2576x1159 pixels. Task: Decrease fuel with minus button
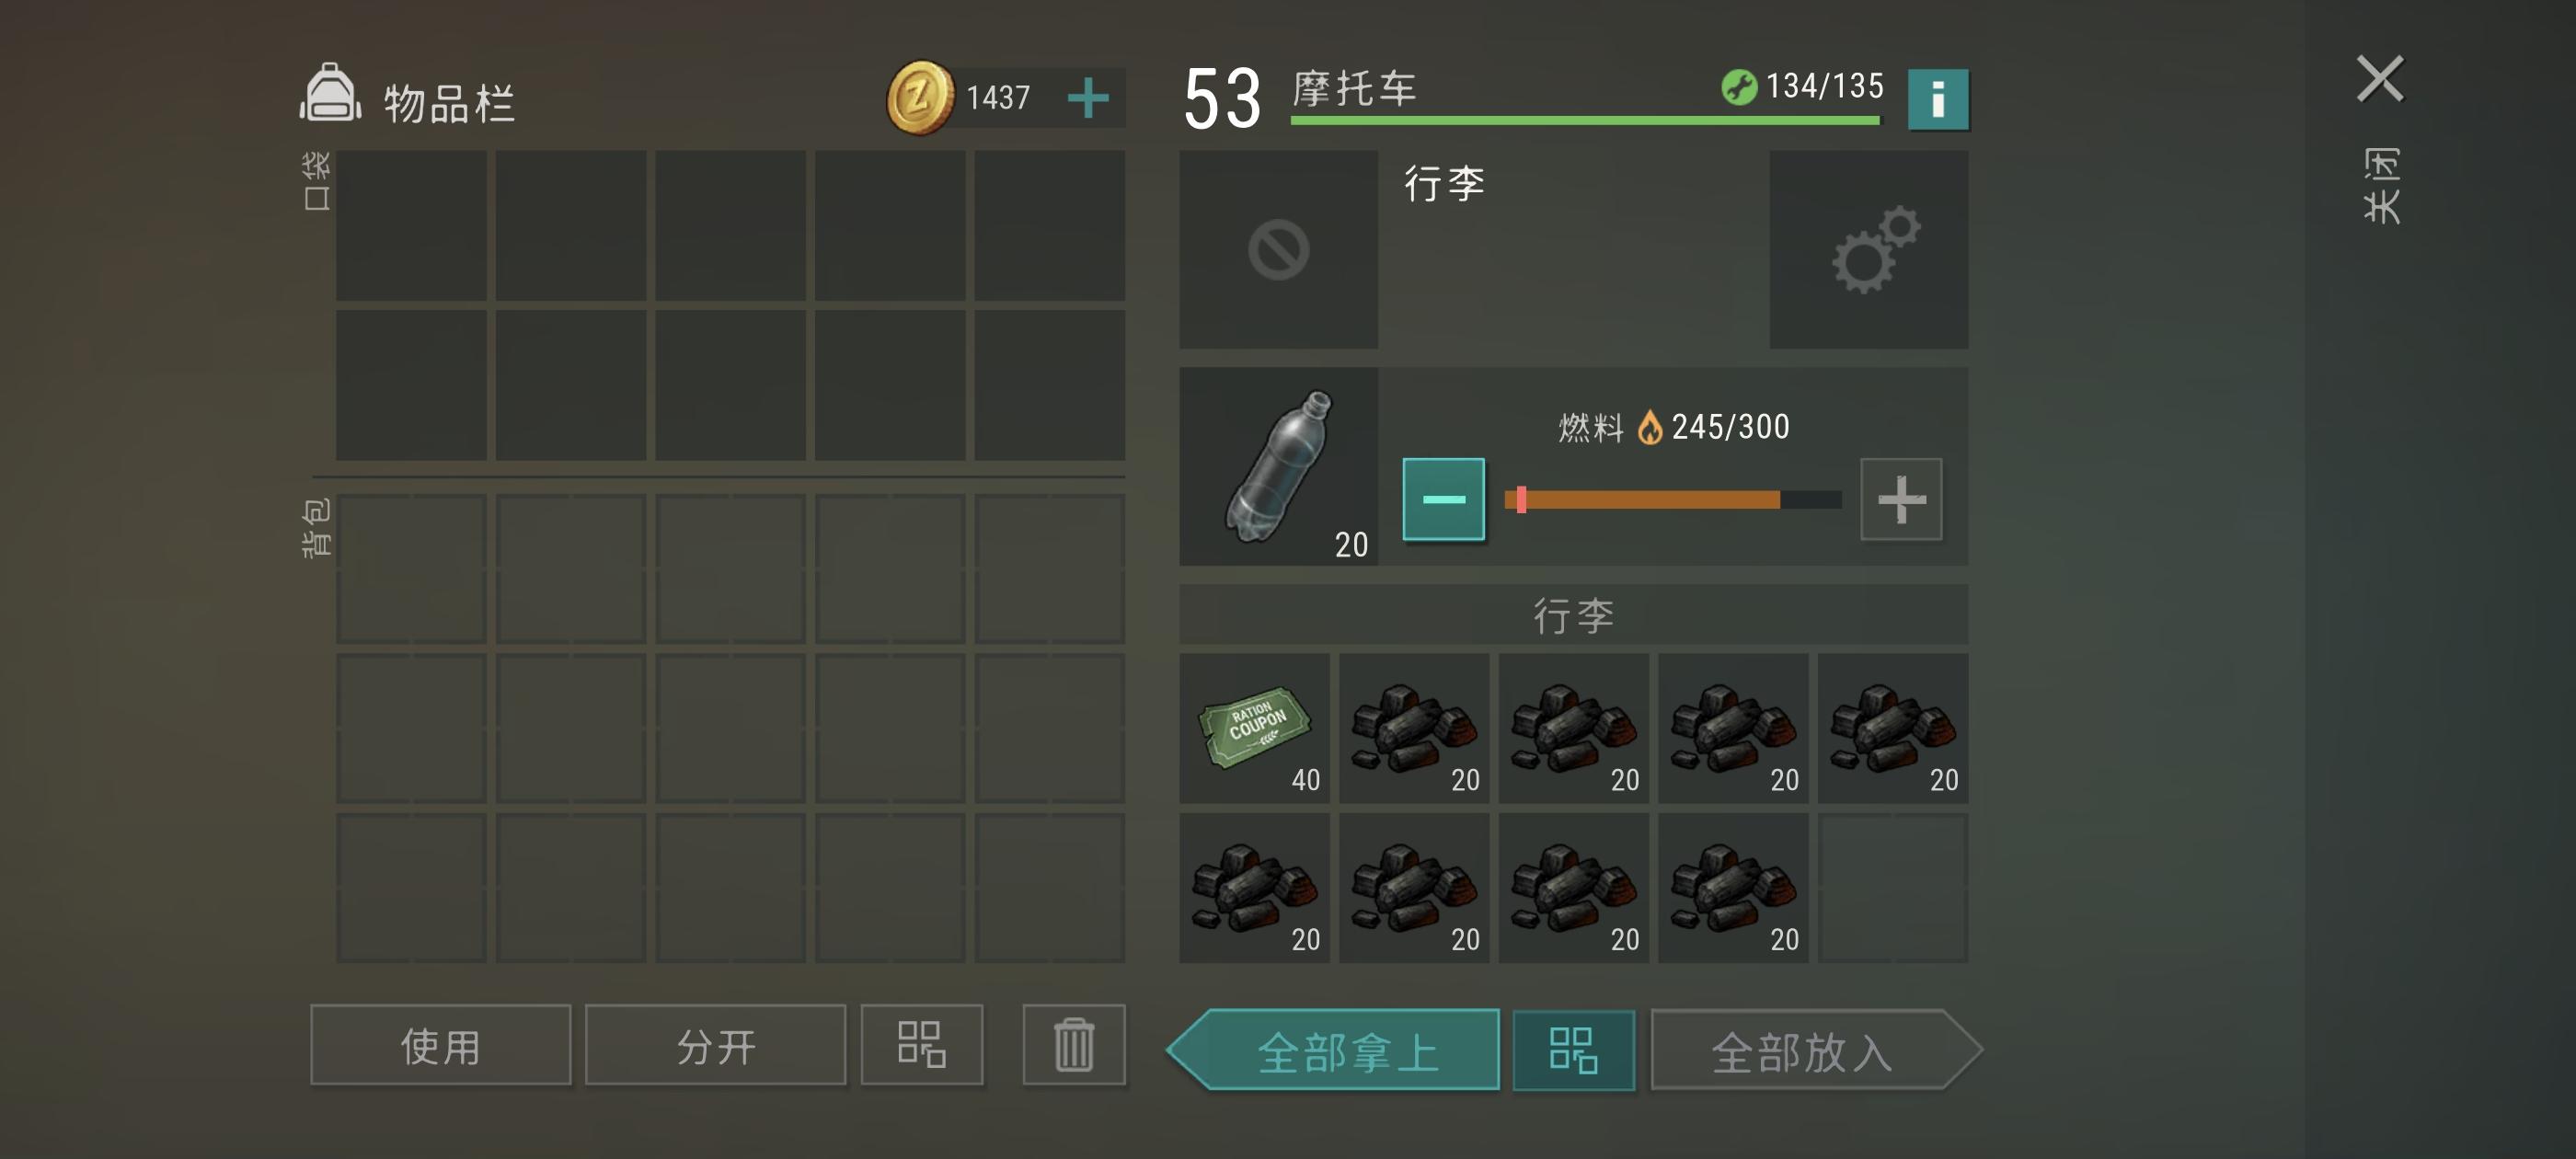[1443, 499]
